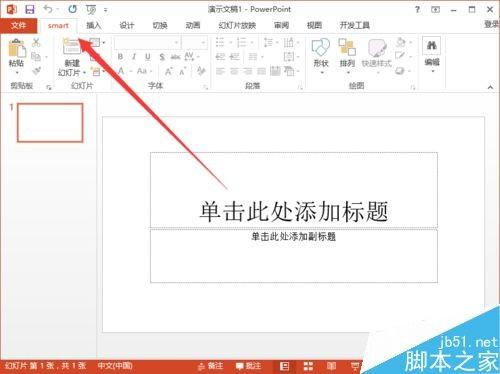The width and height of the screenshot is (500, 374).
Task: Open the Shape Effects button
Action: pyautogui.click(x=403, y=71)
